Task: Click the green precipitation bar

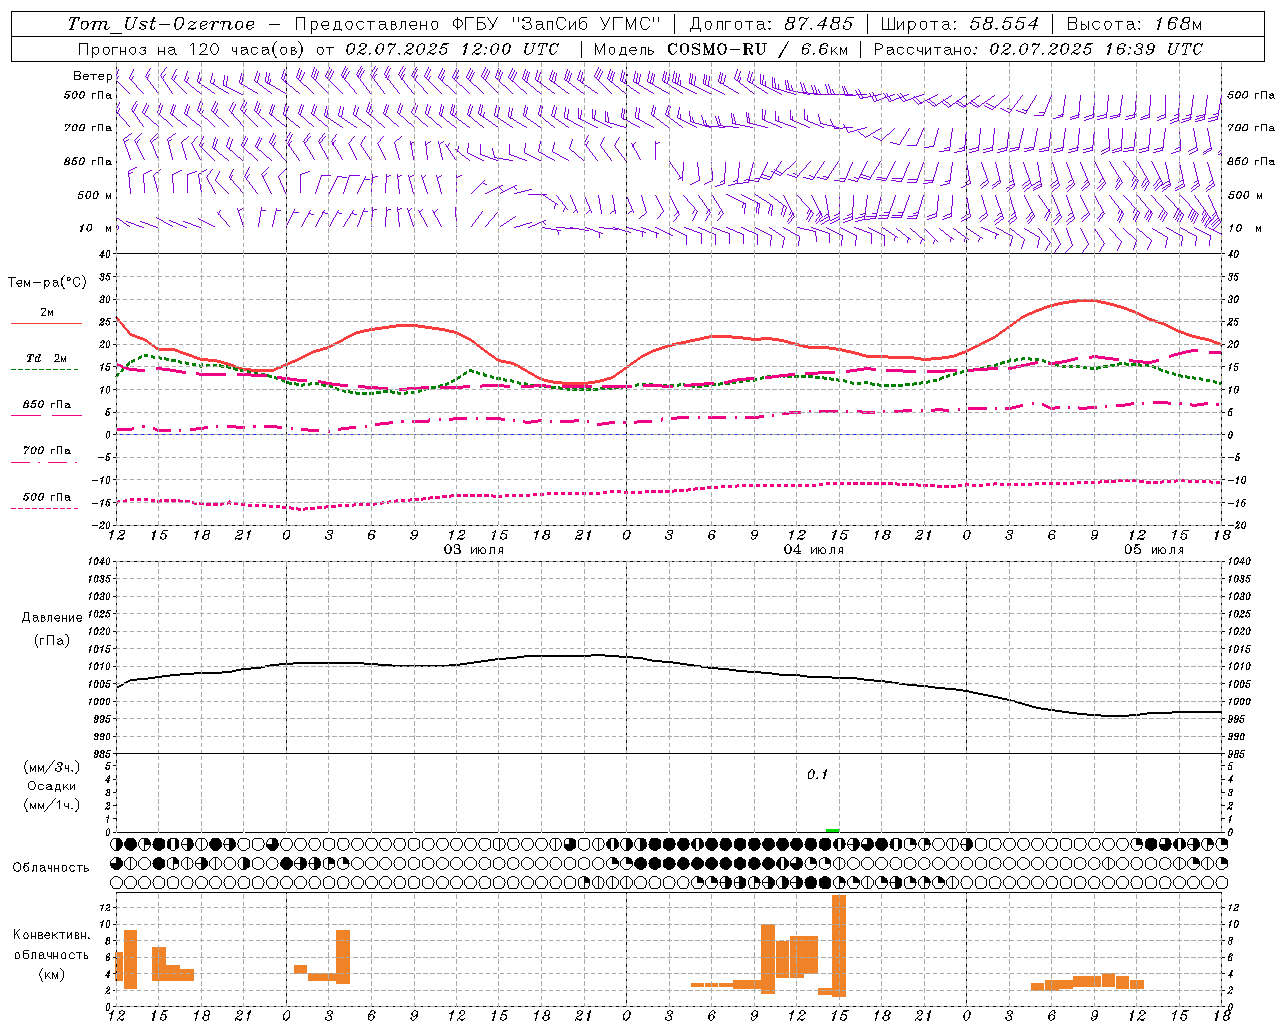Action: pyautogui.click(x=833, y=830)
